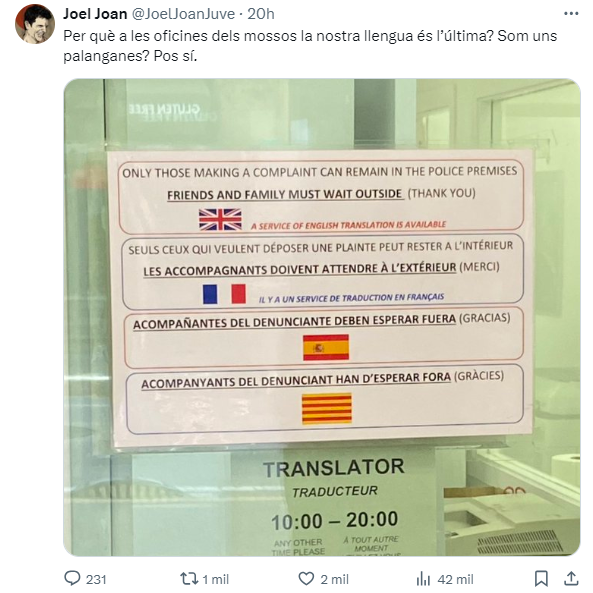Click the repost icon showing 1 mil
593x593 pixels.
[188, 578]
